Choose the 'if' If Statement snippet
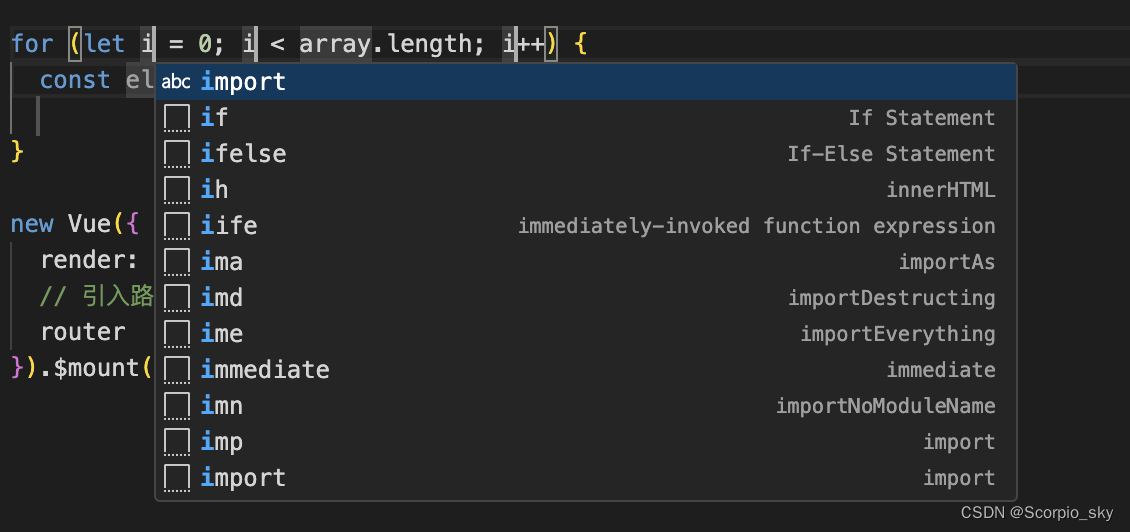This screenshot has width=1130, height=532. (214, 118)
